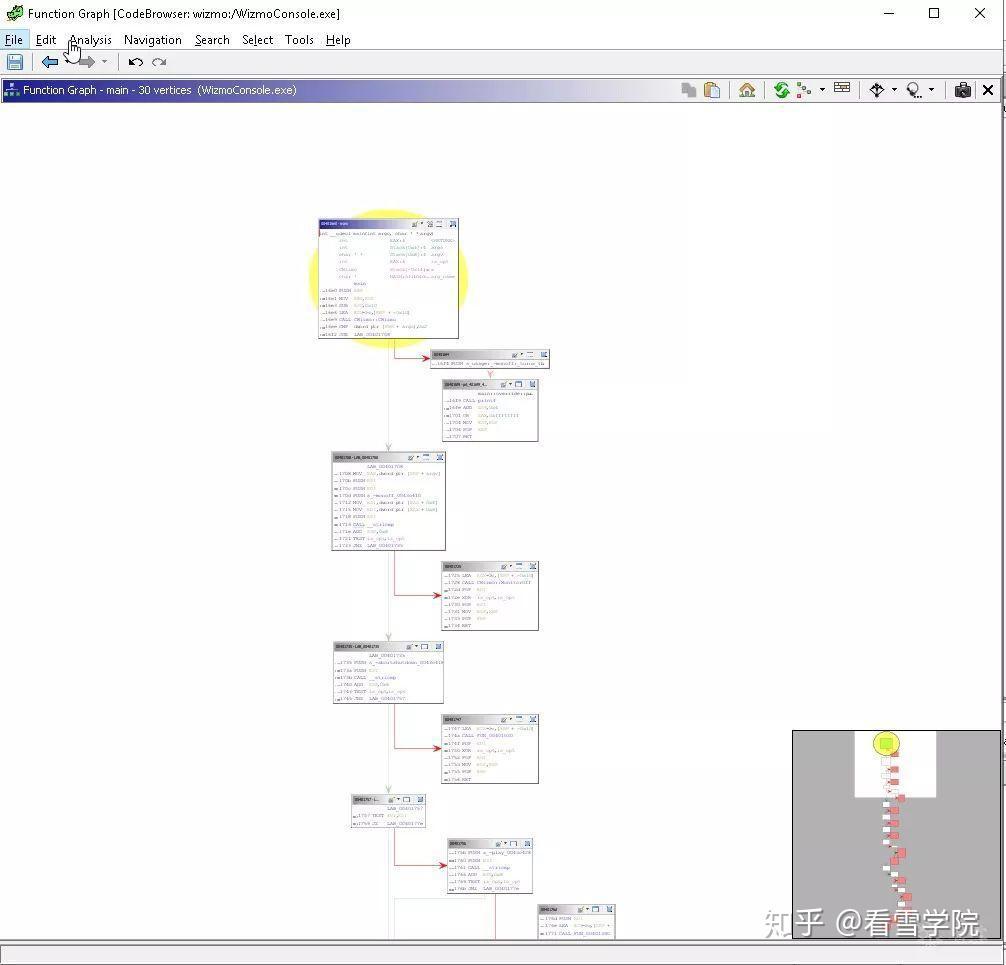Click the Paste clipboard icon in graph header
The height and width of the screenshot is (965, 1006).
[712, 90]
